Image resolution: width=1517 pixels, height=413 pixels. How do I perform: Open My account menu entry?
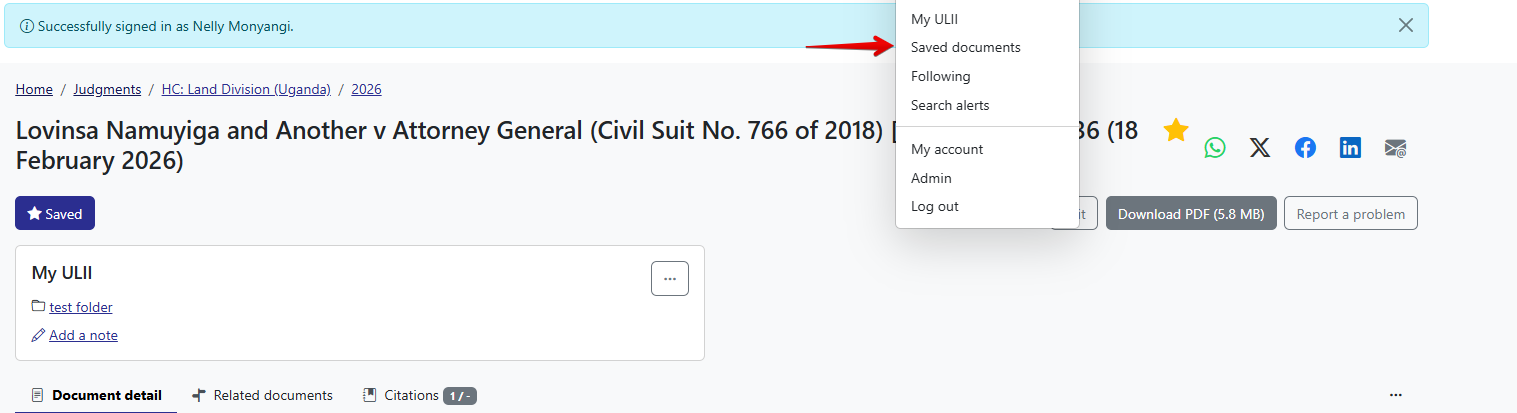coord(946,149)
